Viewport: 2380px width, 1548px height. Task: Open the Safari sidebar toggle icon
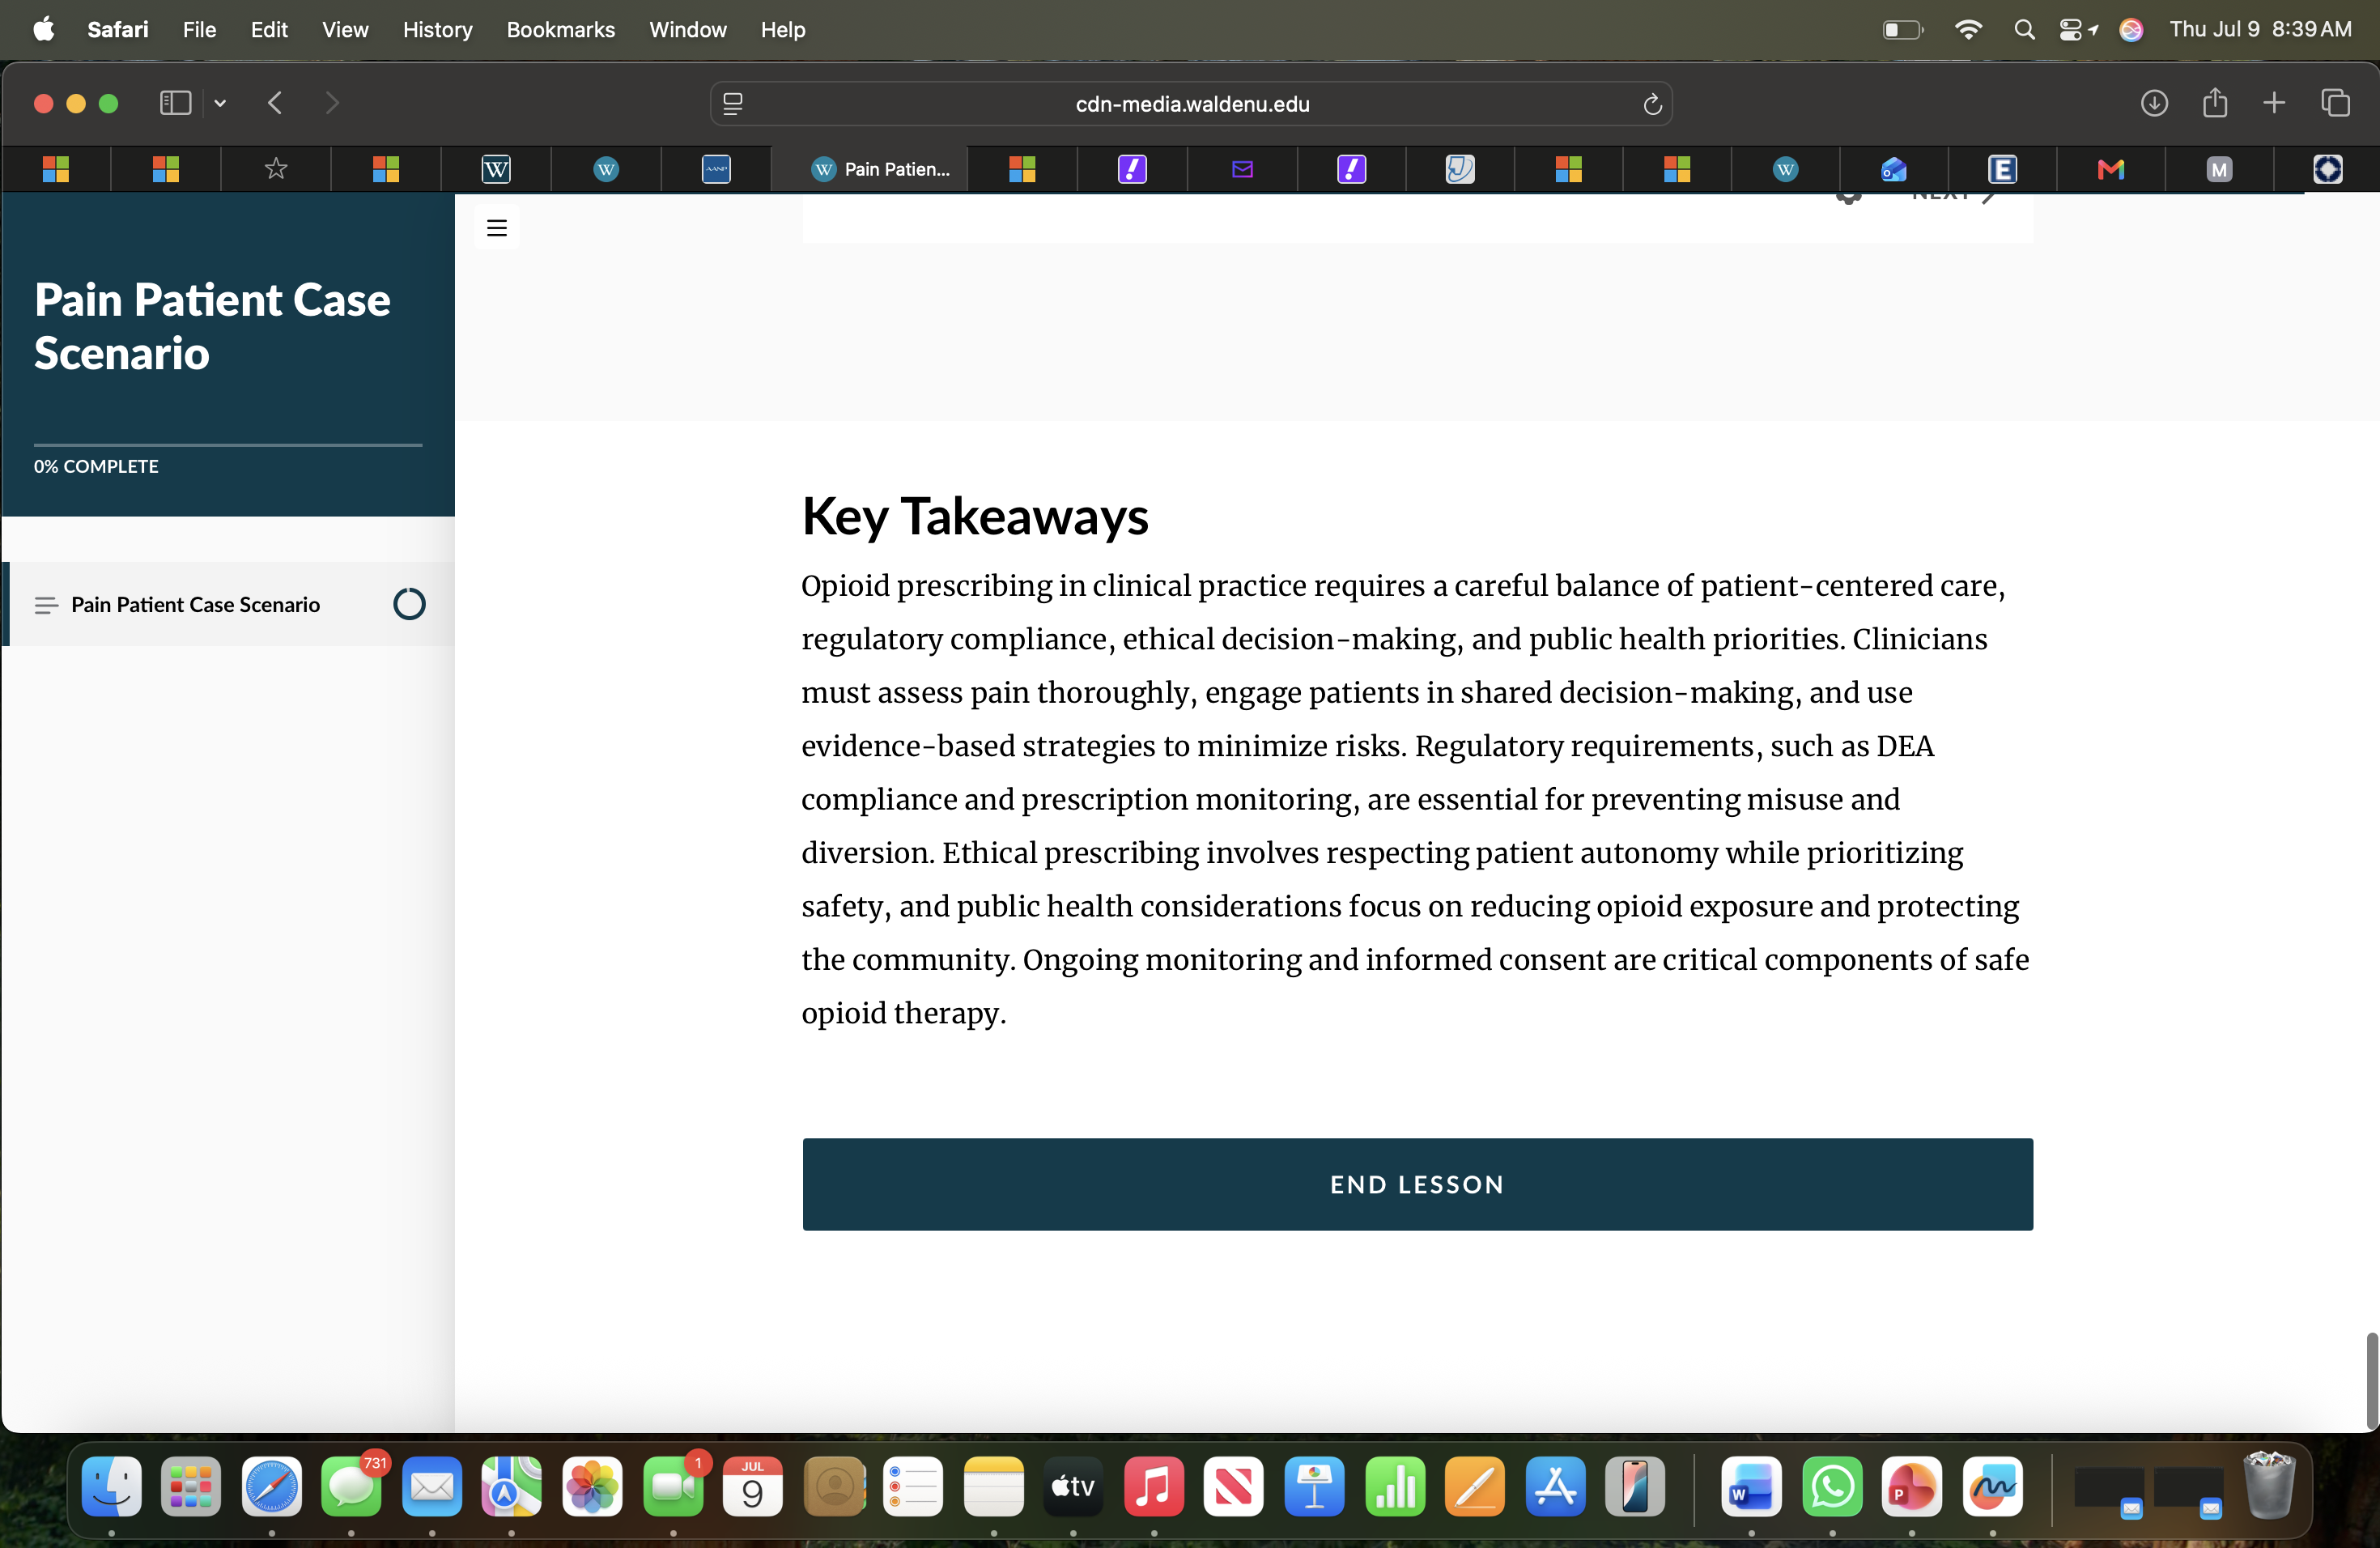[x=175, y=103]
